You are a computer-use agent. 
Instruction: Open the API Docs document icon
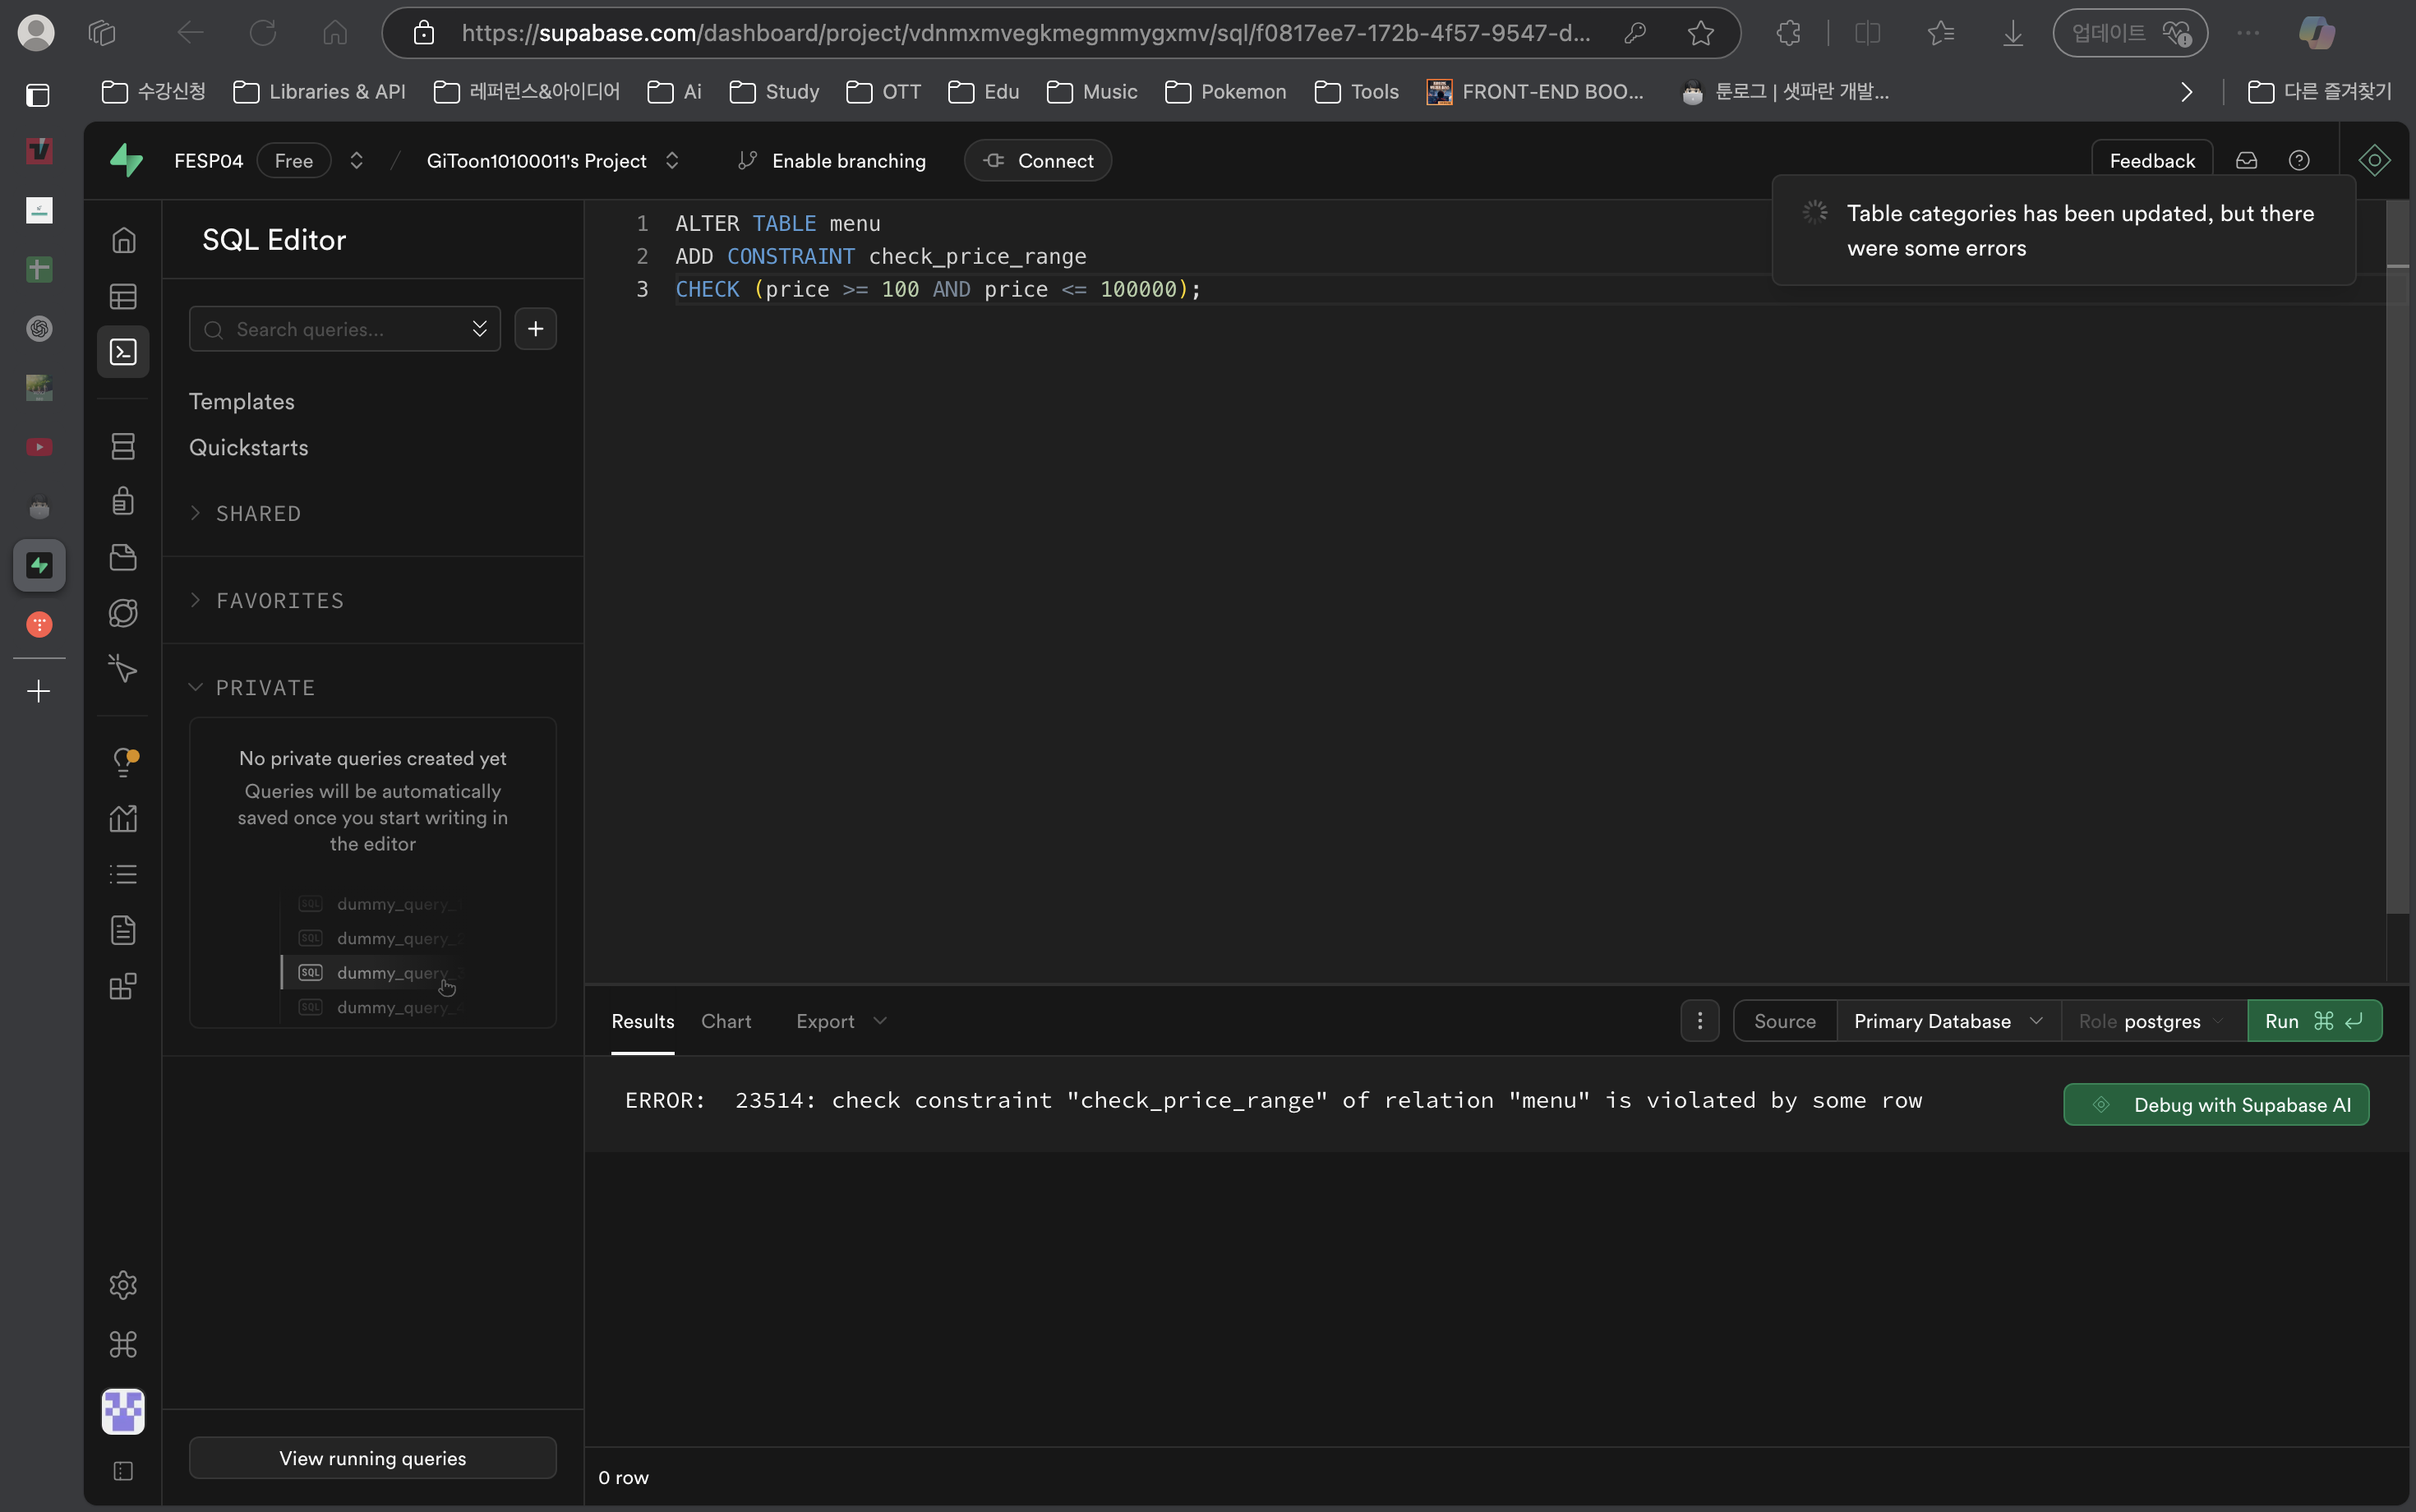click(x=123, y=930)
